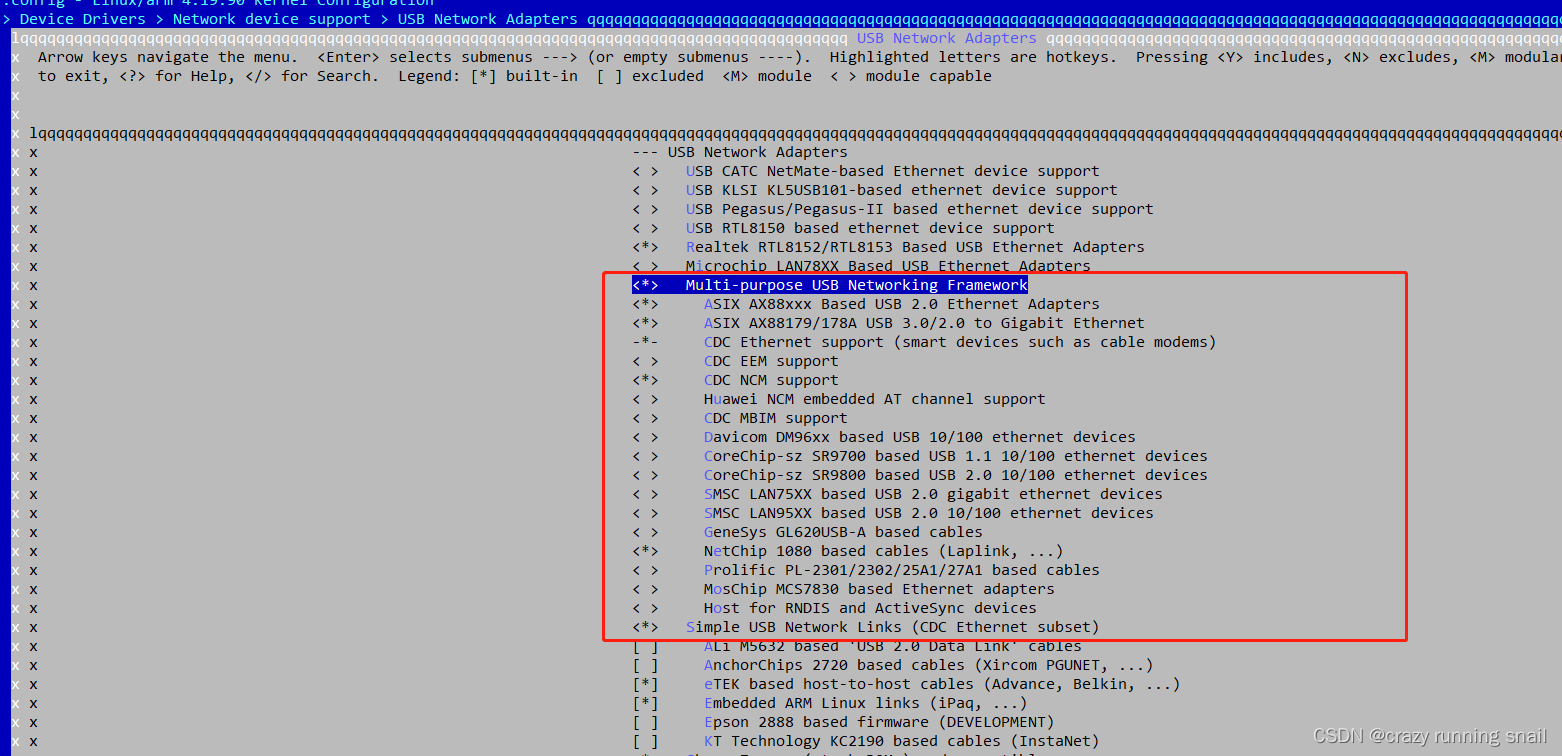Toggle USB CATC NetMate-based Ethernet device support

pos(866,171)
